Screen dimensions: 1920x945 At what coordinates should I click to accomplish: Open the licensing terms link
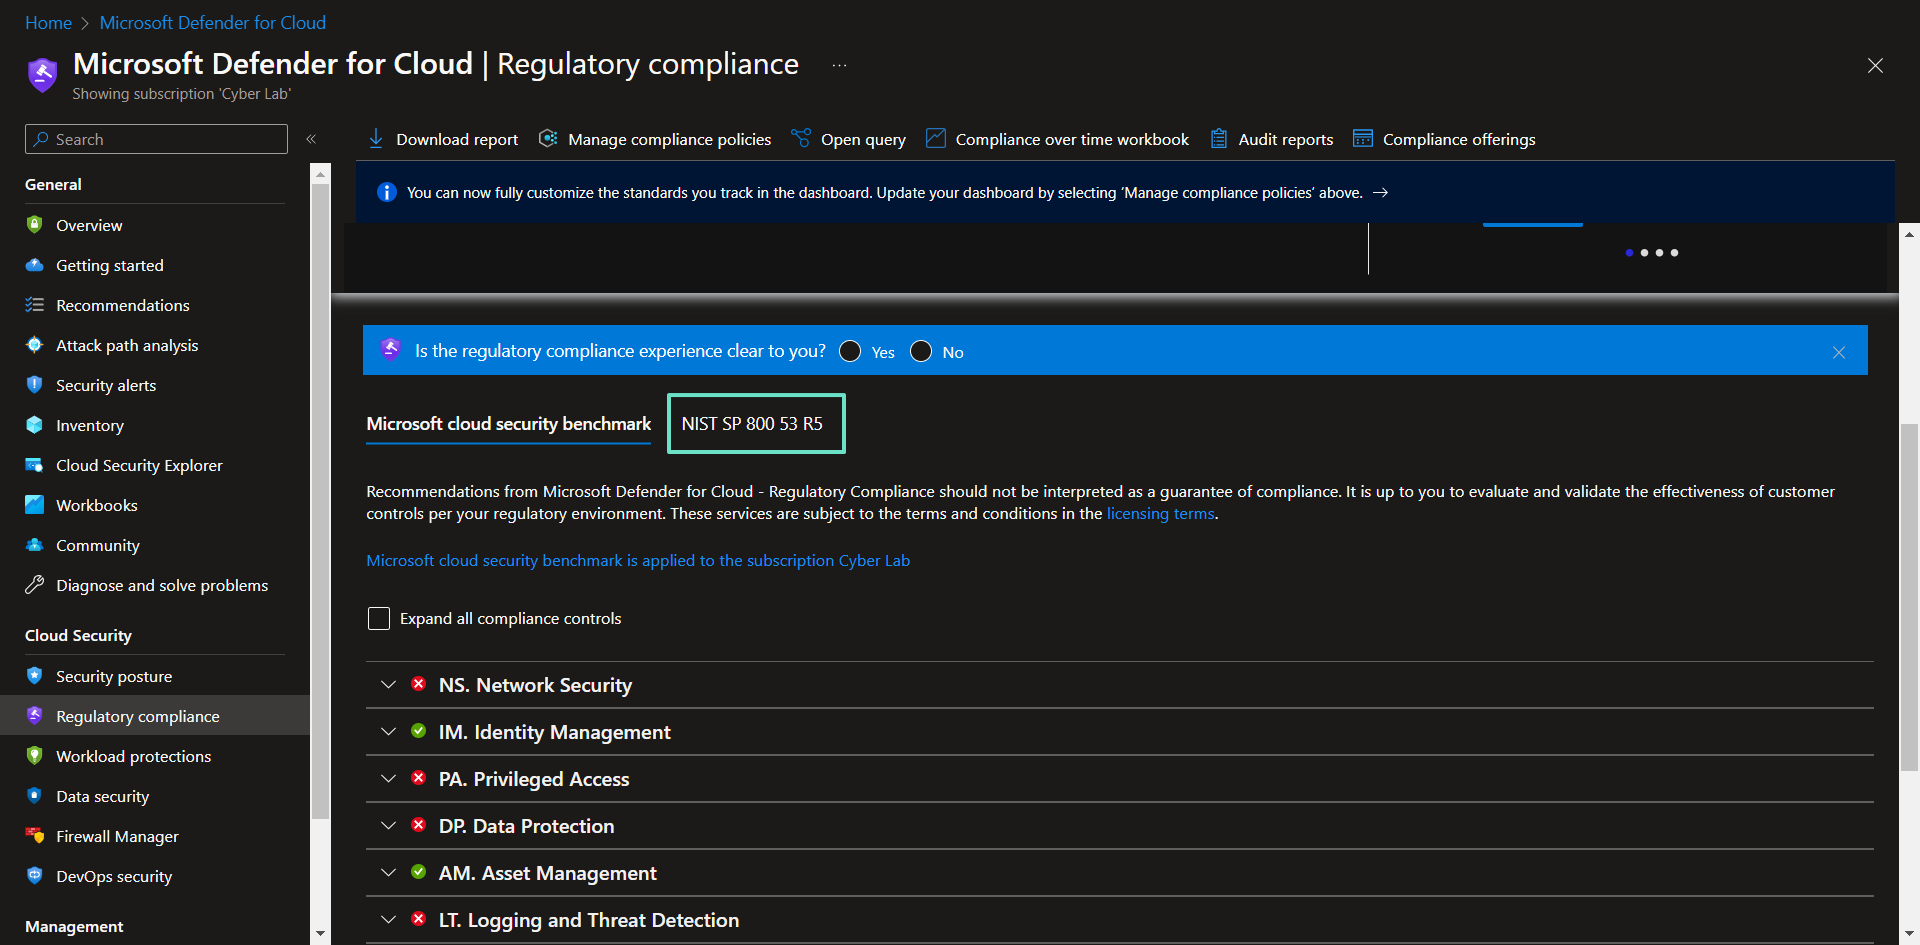click(1160, 513)
